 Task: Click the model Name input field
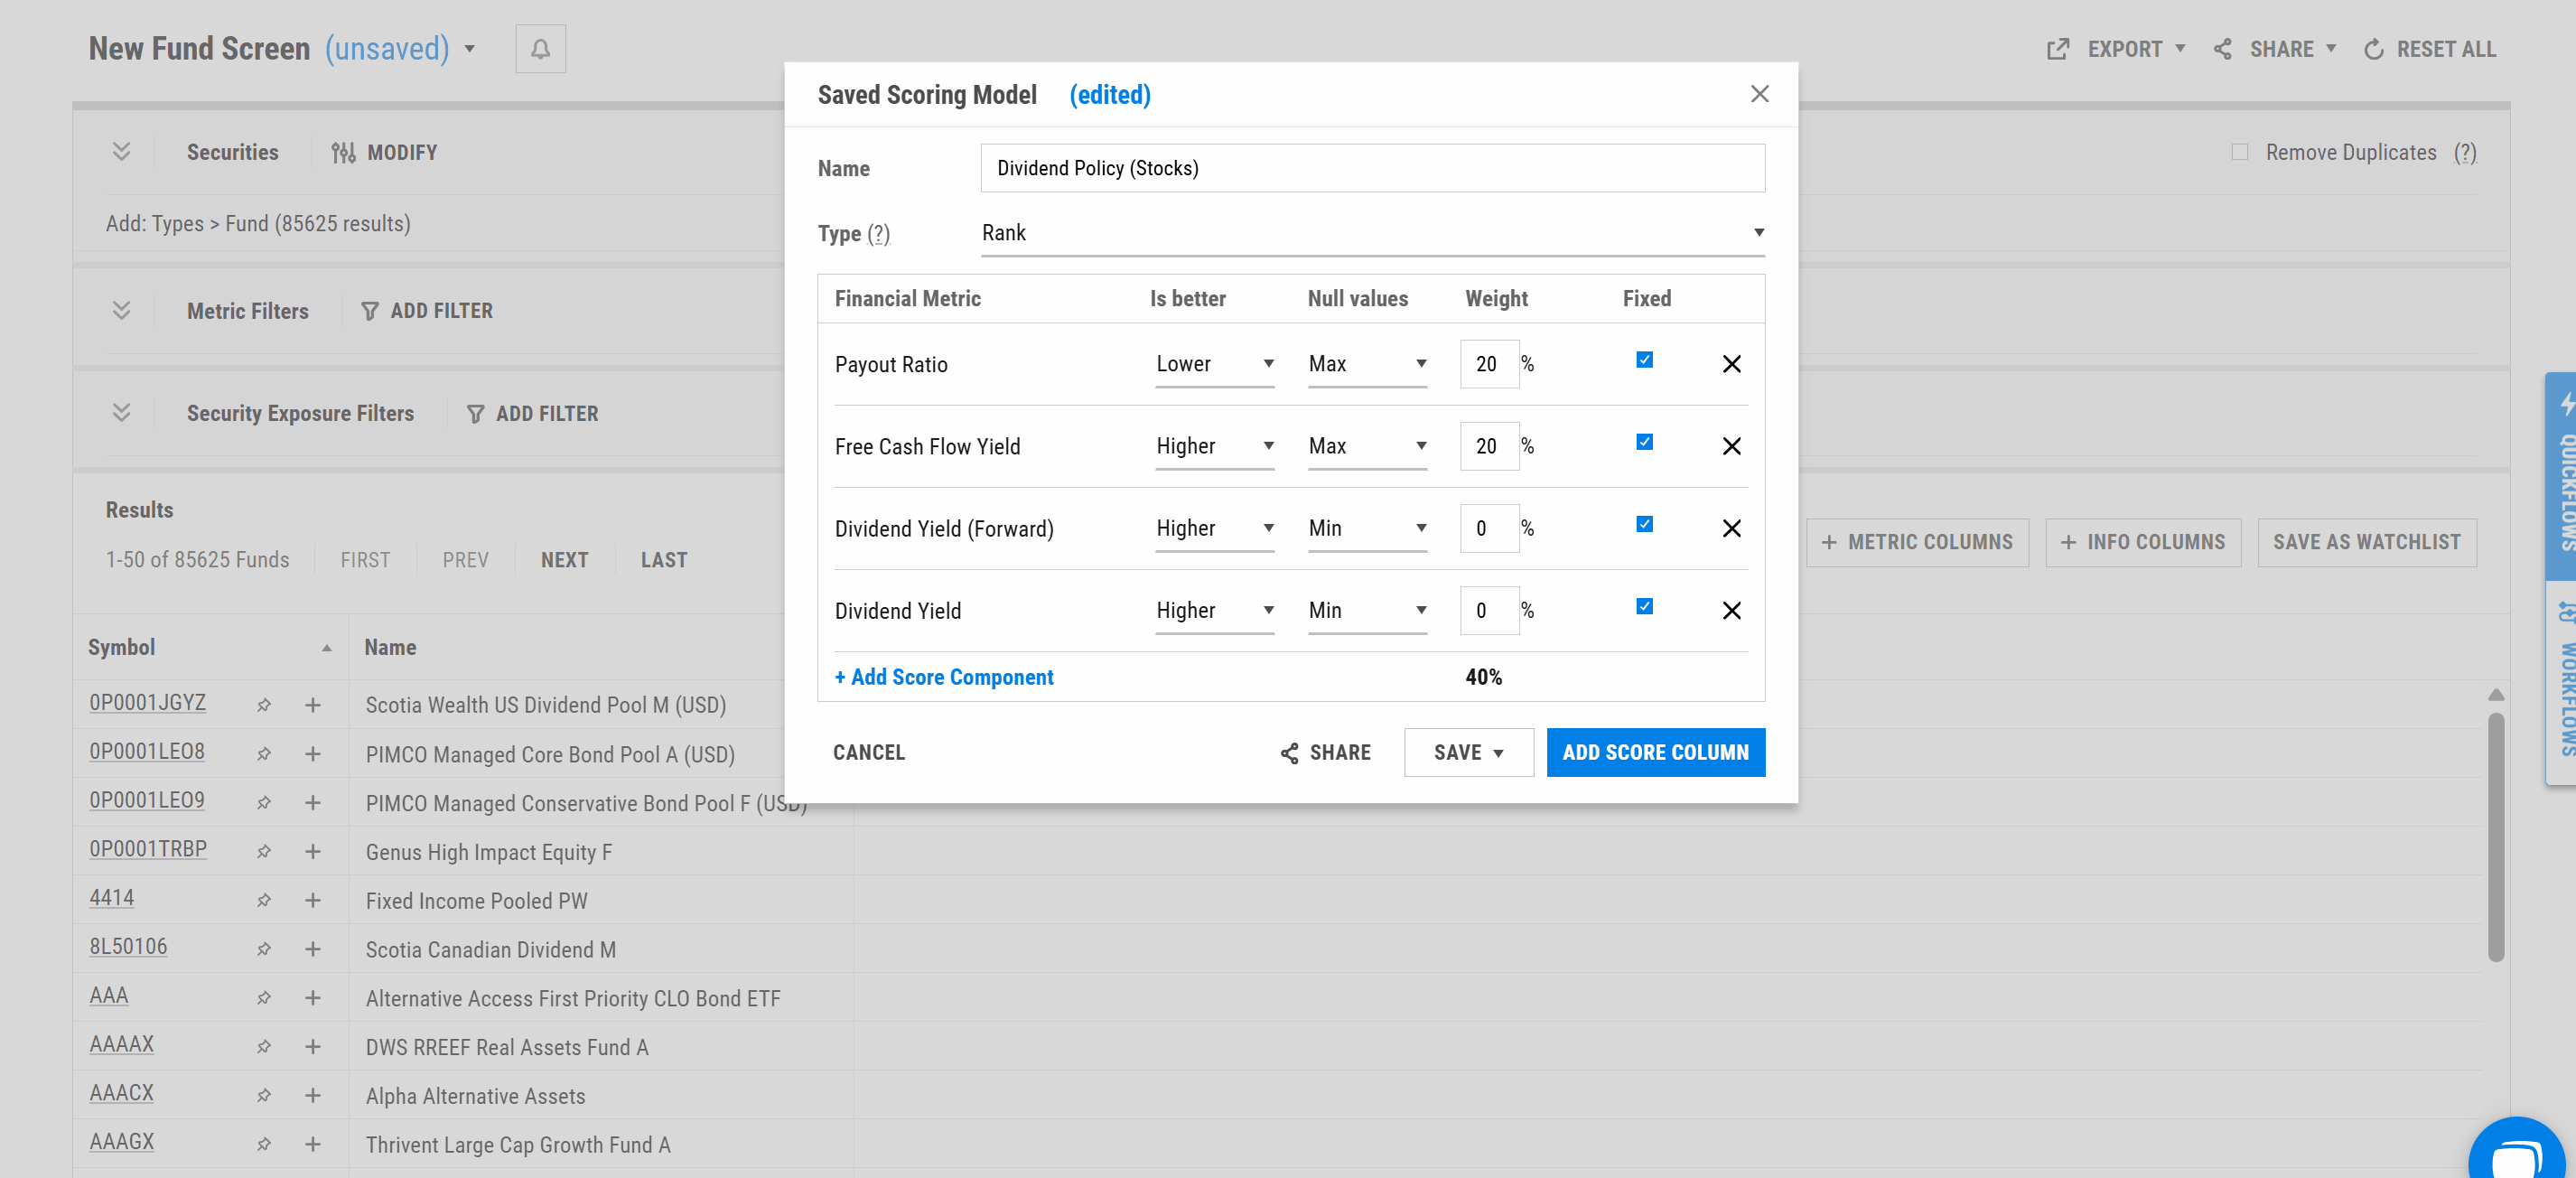1373,168
